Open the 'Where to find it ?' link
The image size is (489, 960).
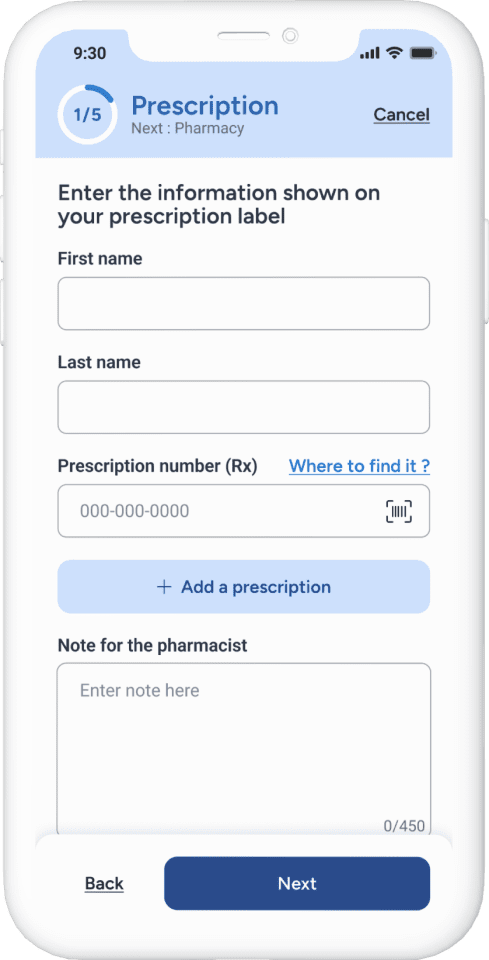[359, 466]
